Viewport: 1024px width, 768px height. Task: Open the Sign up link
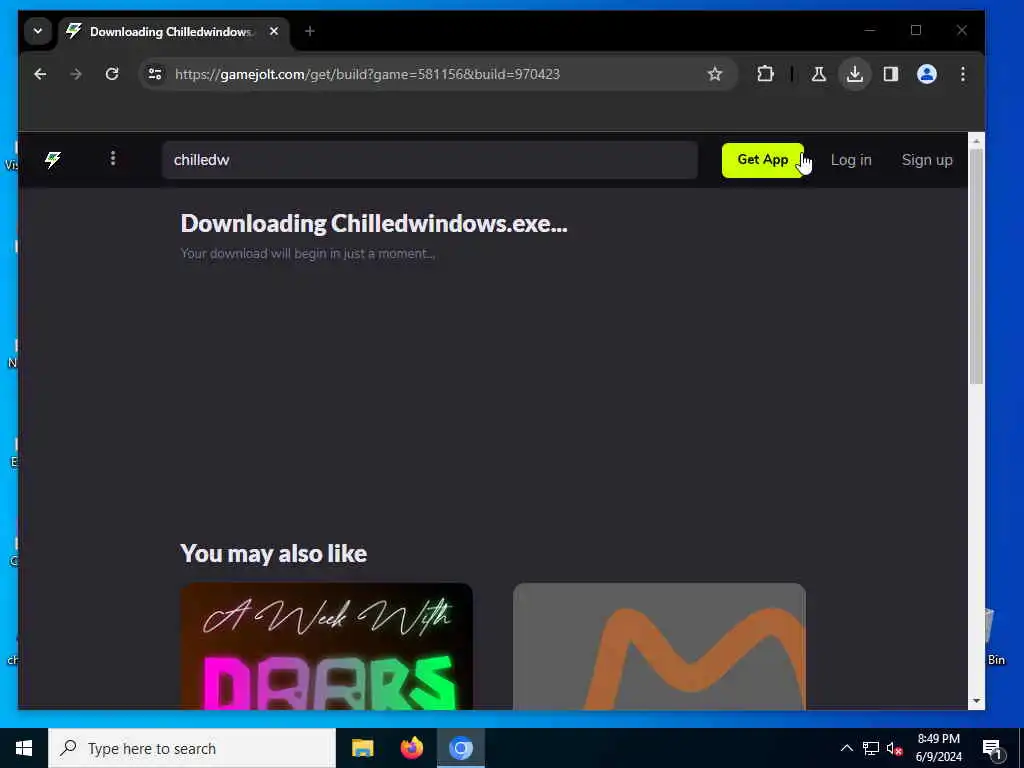click(927, 160)
